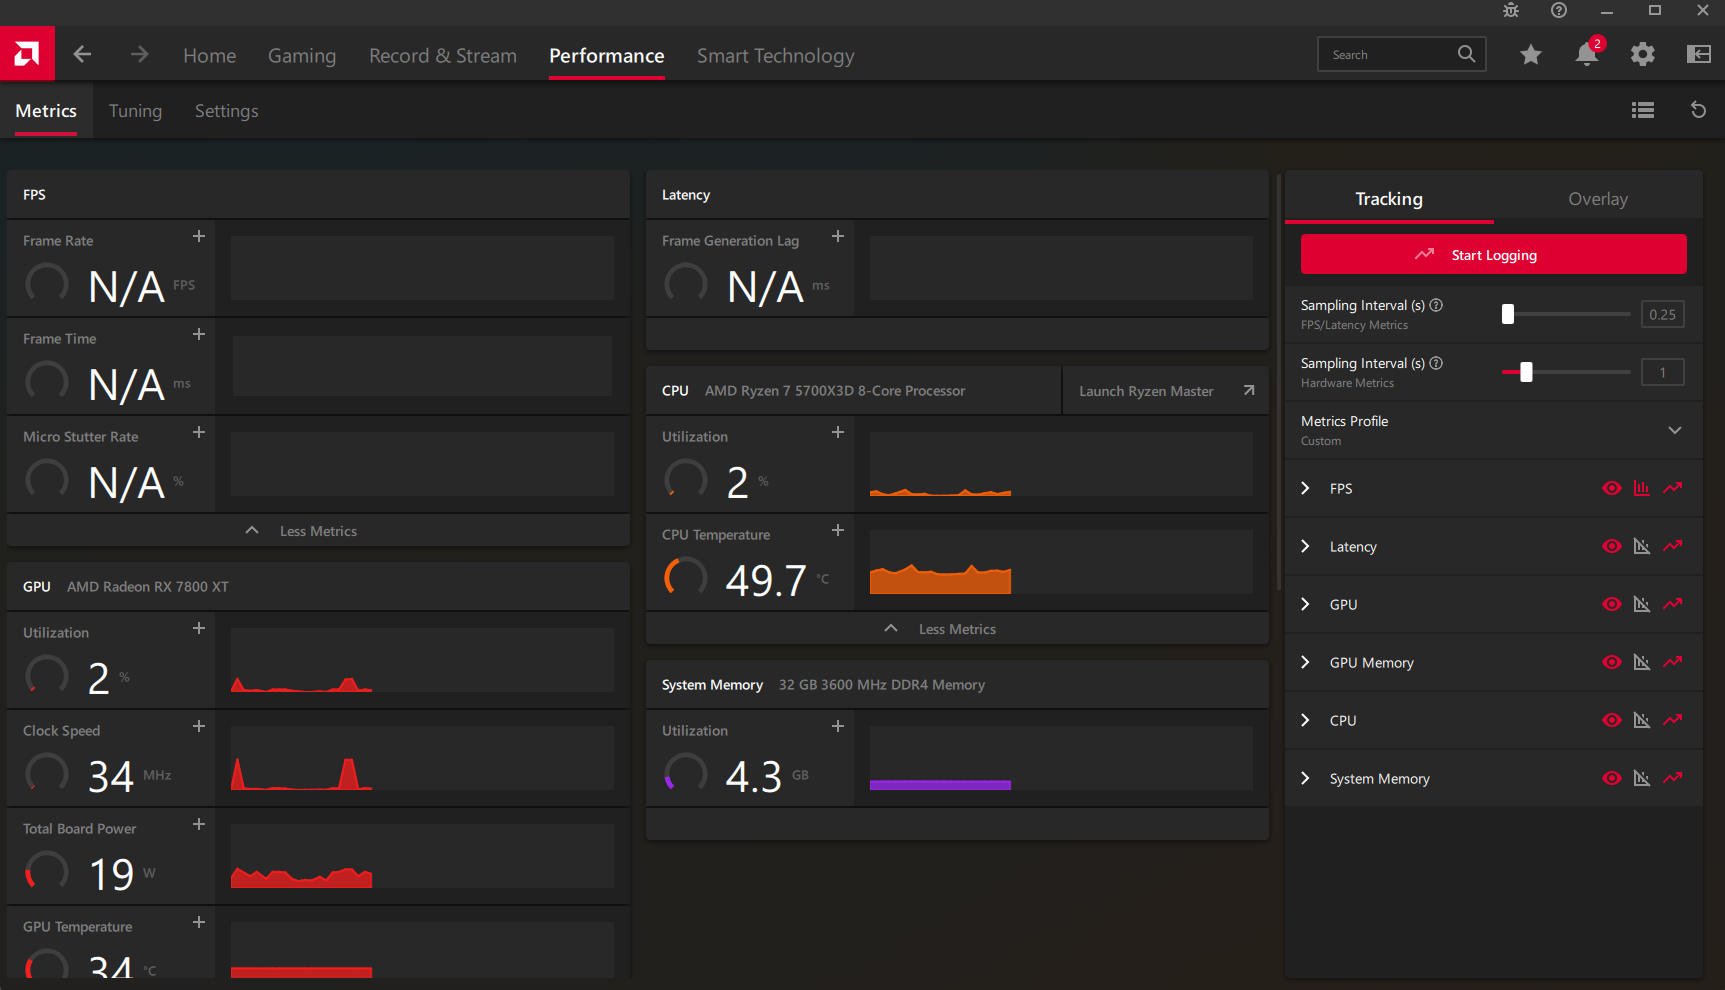Collapse CPU panel with Less Metrics

point(957,628)
